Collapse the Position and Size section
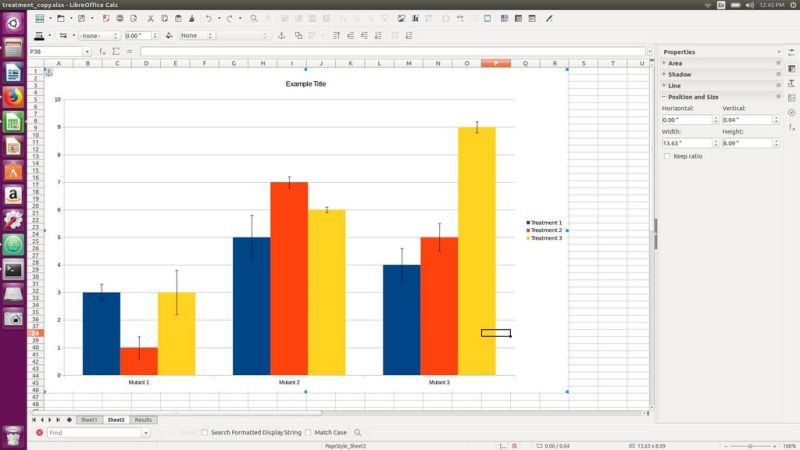The height and width of the screenshot is (450, 800). coord(664,97)
